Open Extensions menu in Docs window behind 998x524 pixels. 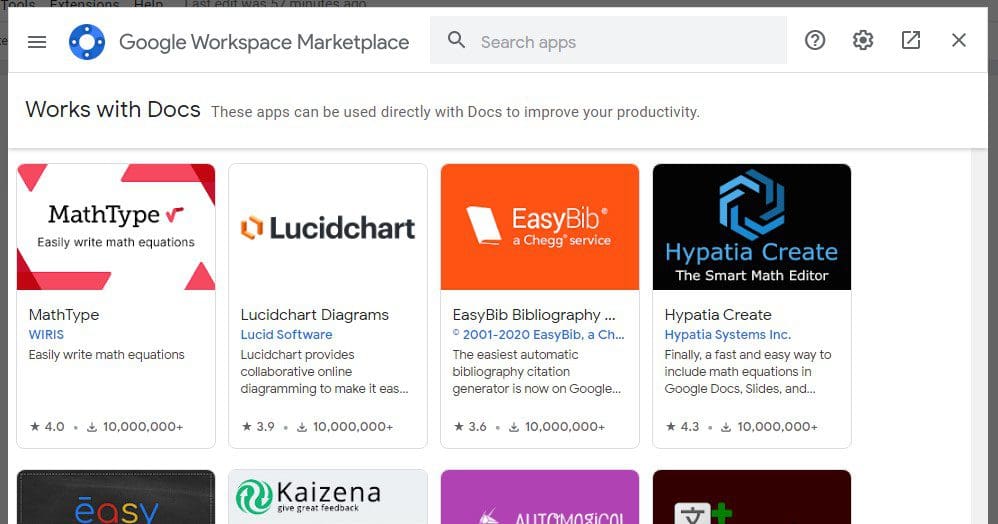click(84, 4)
